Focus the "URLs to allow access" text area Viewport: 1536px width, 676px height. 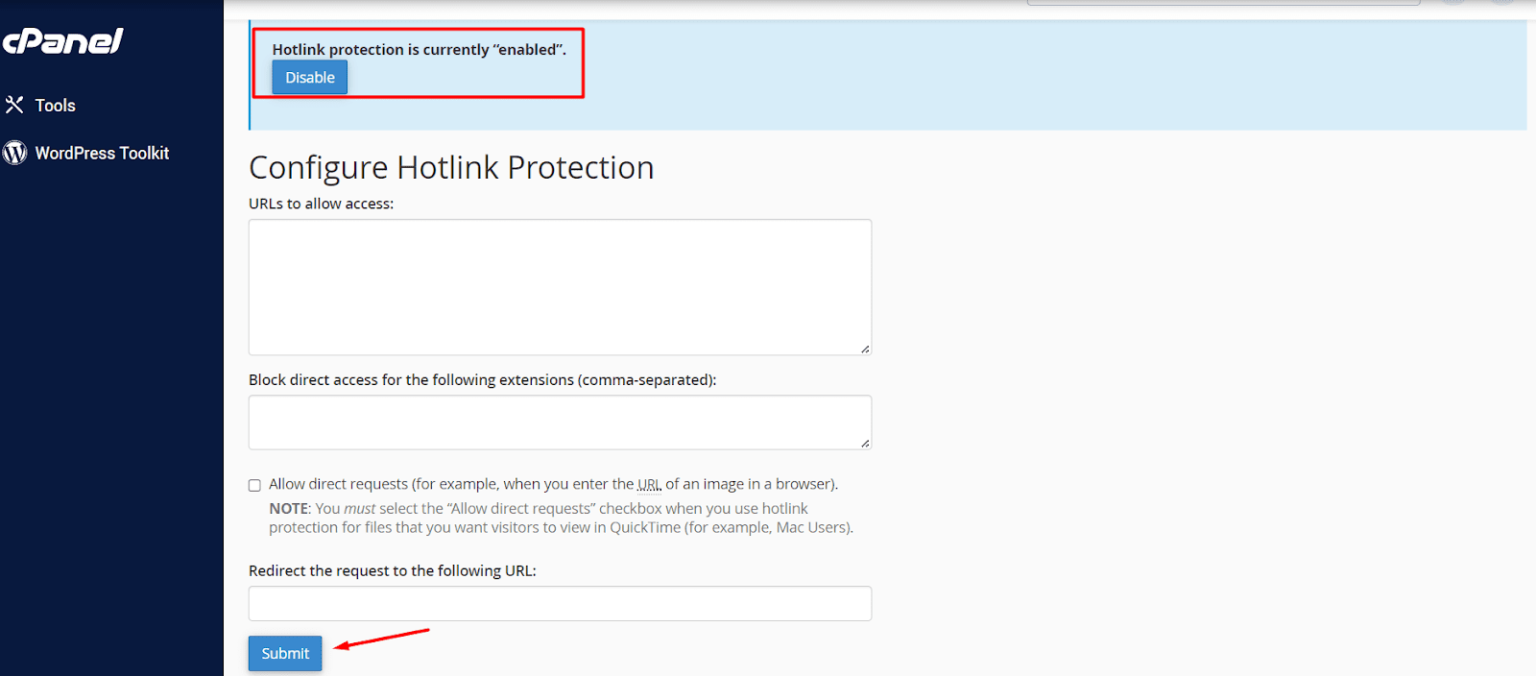pos(559,286)
